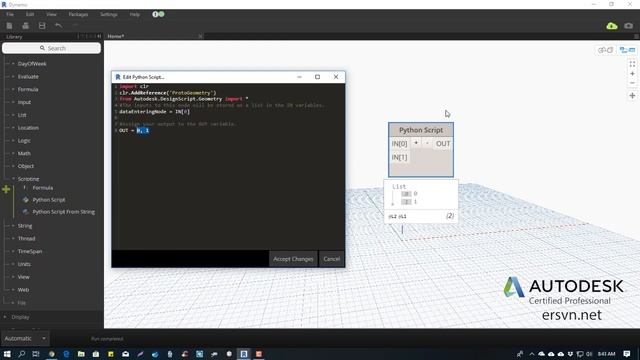This screenshot has height=360, width=640.
Task: Open the Packages menu
Action: click(x=78, y=14)
